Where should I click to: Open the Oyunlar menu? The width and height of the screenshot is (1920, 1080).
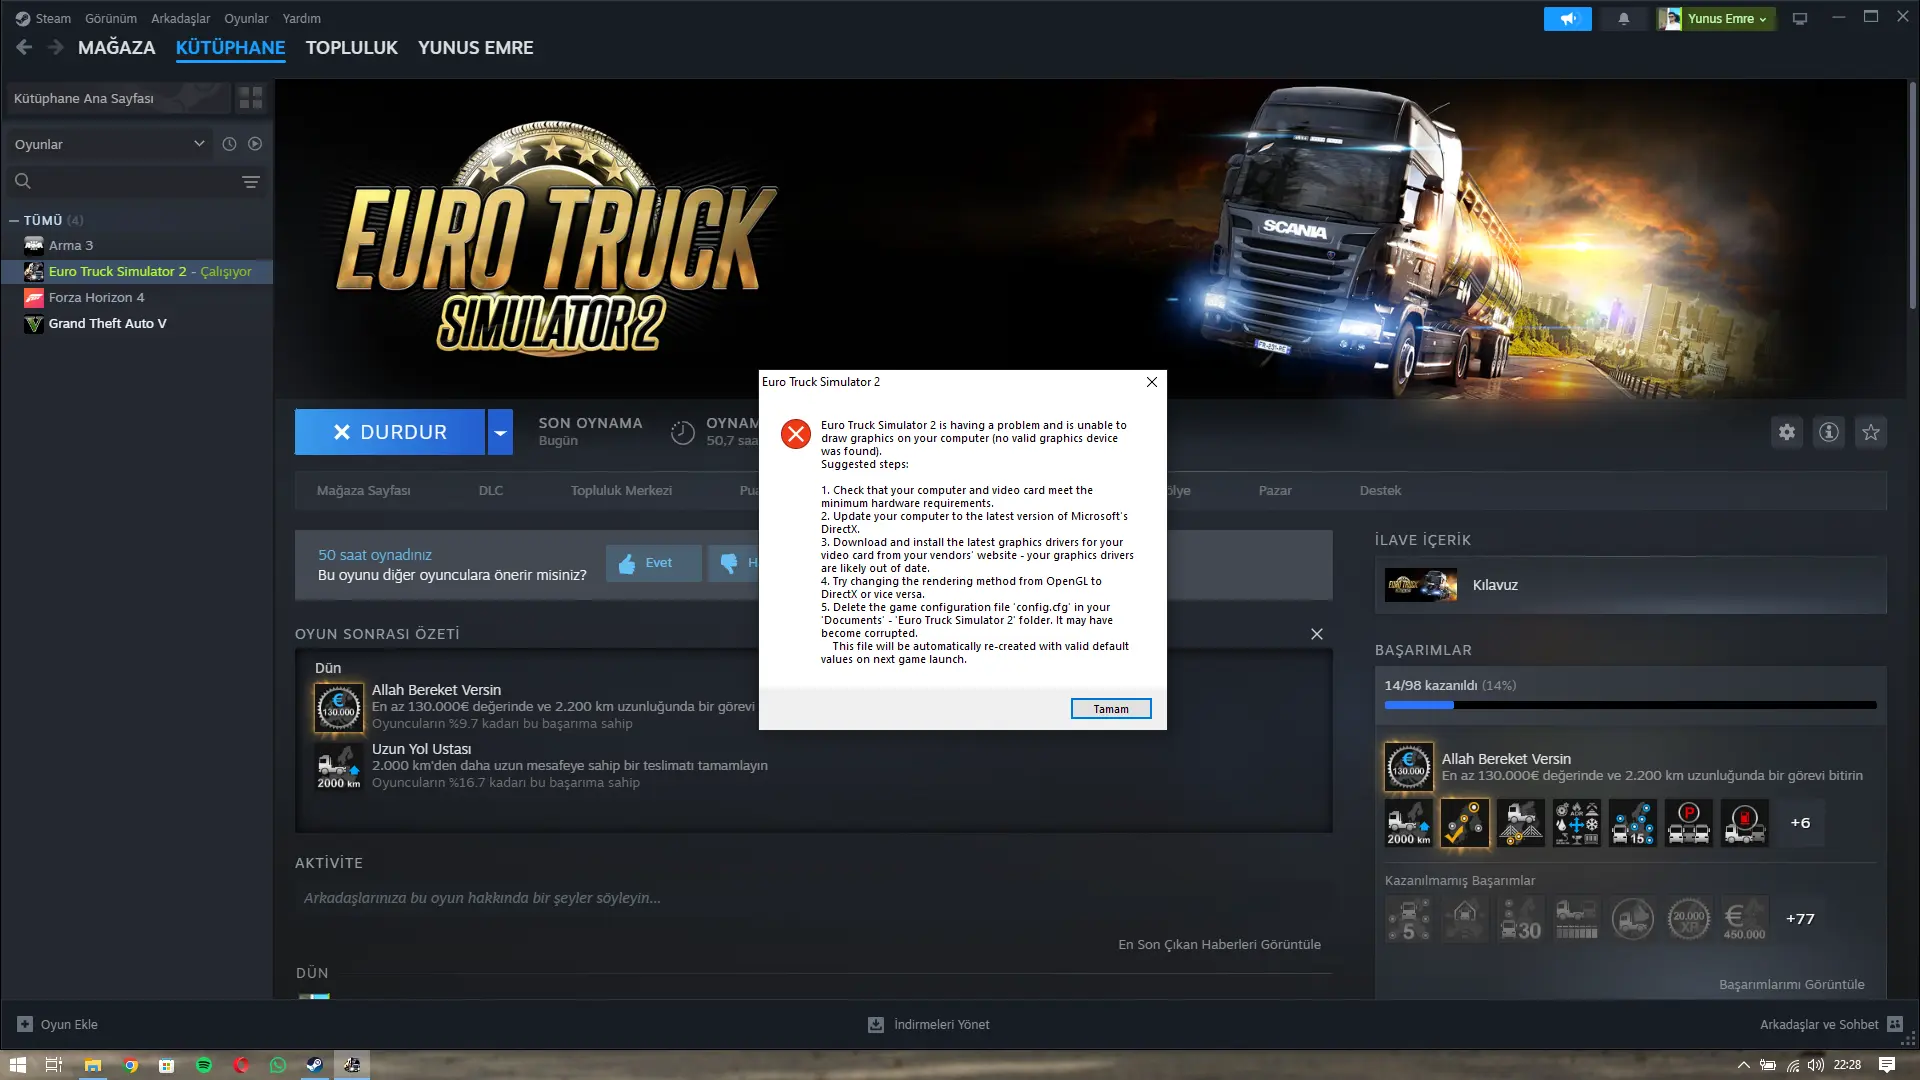coord(246,18)
